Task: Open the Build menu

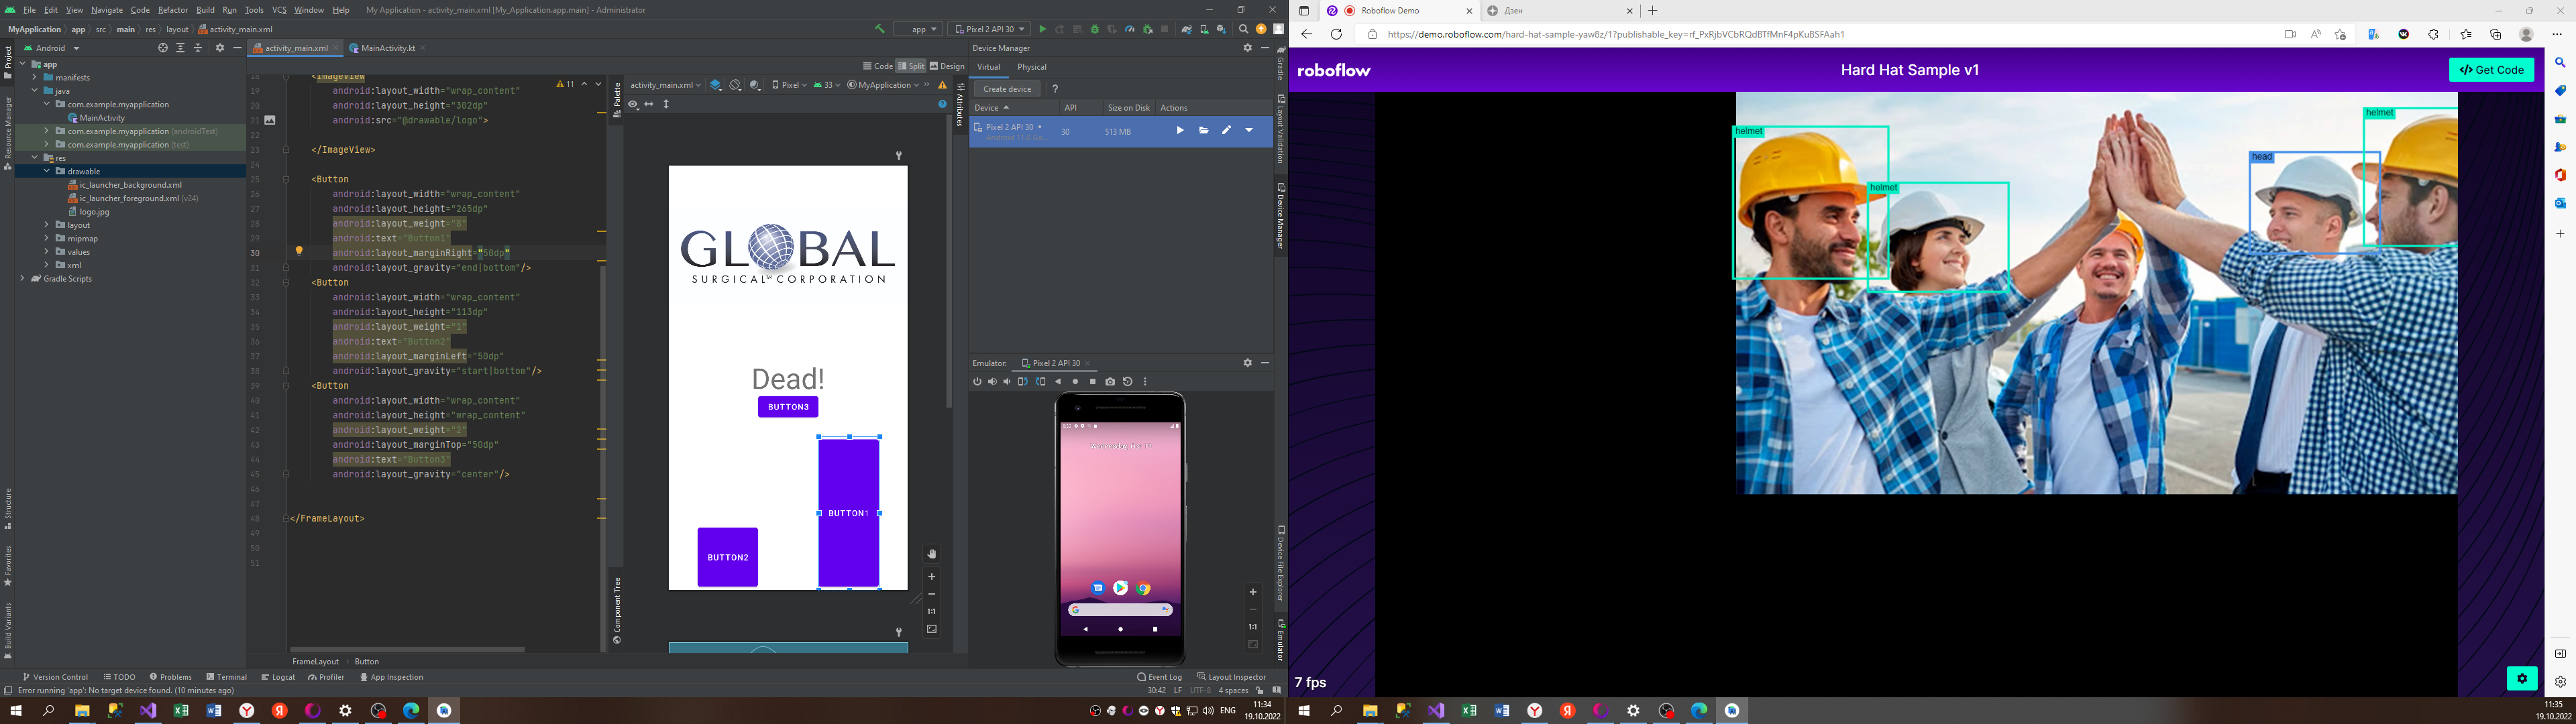Action: pyautogui.click(x=205, y=10)
